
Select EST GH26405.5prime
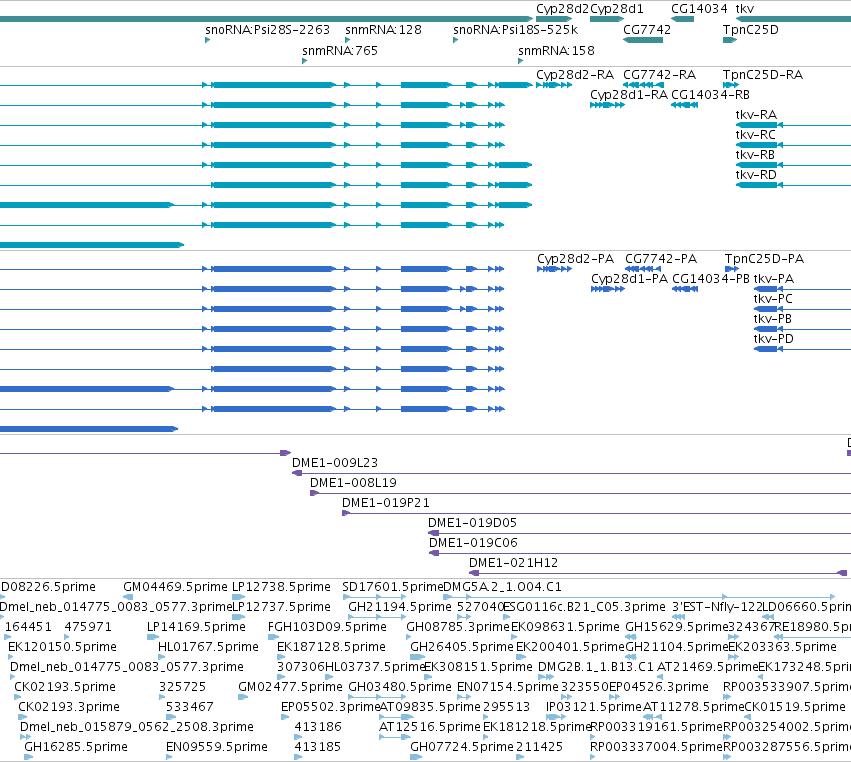tap(462, 647)
